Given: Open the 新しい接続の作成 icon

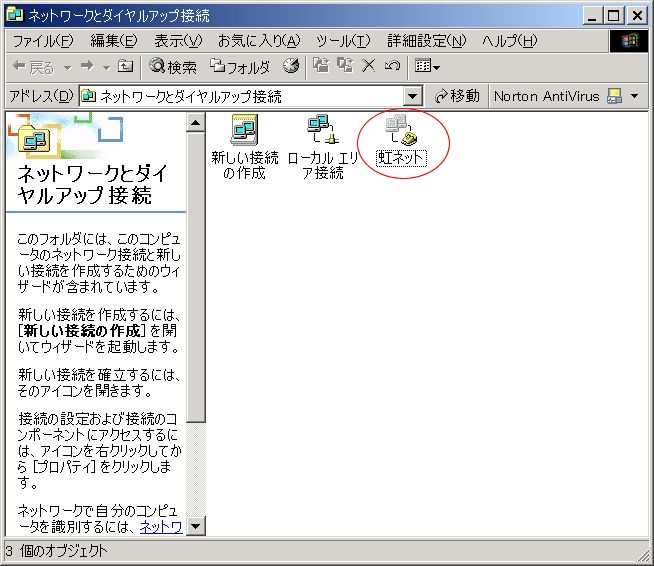Looking at the screenshot, I should point(244,147).
